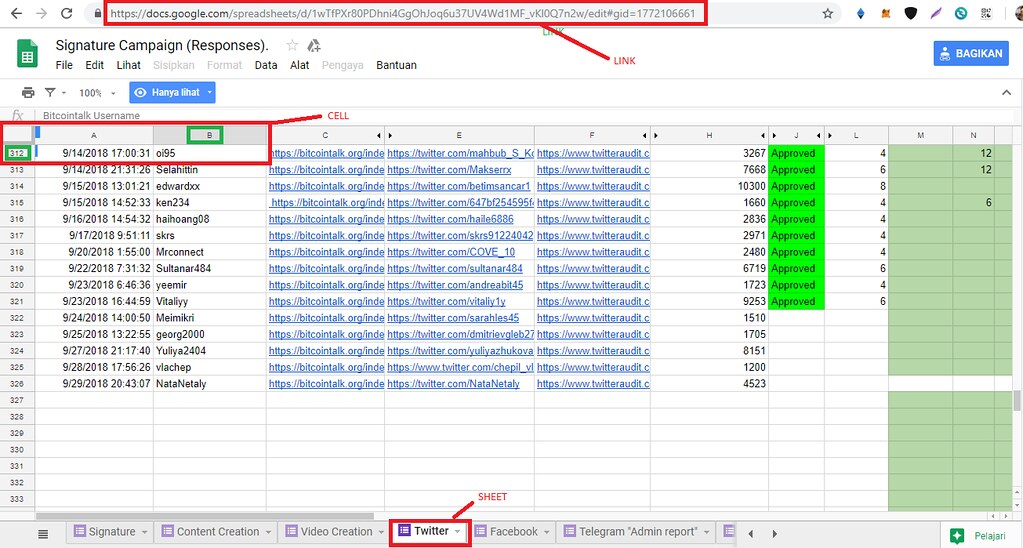Click the formula bar showing Bitcointalk Username
The image size is (1023, 548).
pyautogui.click(x=91, y=115)
